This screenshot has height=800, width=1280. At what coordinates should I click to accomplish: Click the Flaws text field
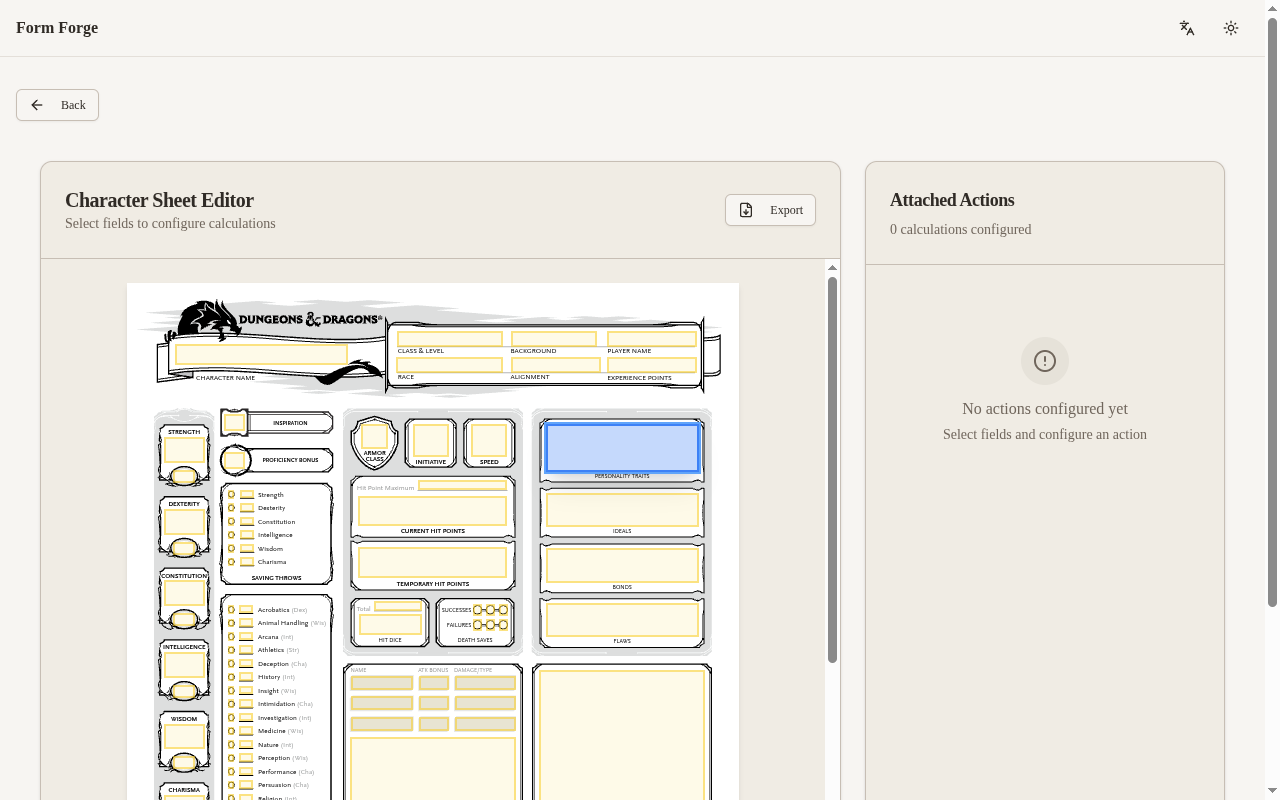coord(622,620)
